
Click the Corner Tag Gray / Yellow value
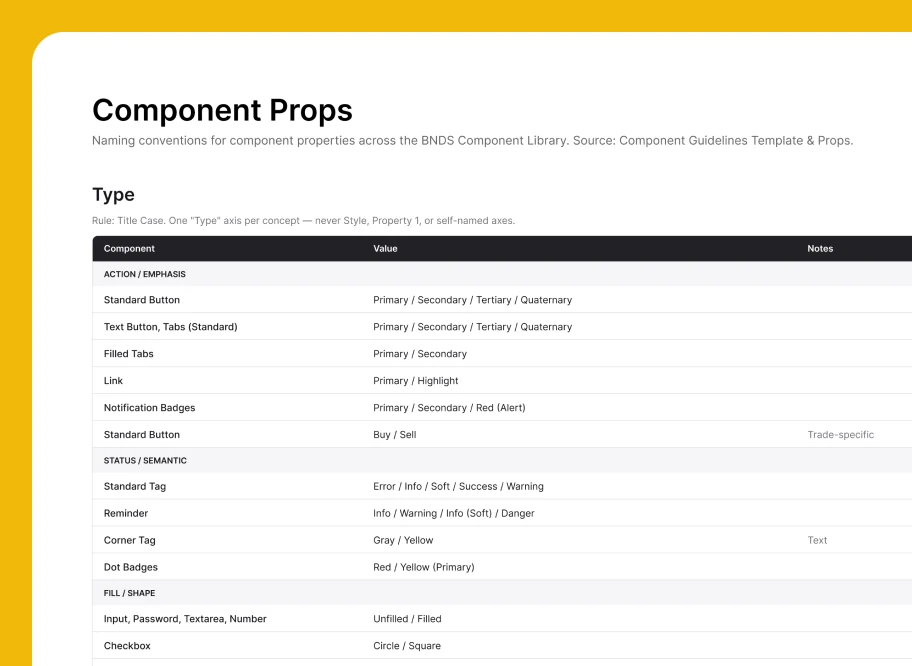(x=403, y=540)
